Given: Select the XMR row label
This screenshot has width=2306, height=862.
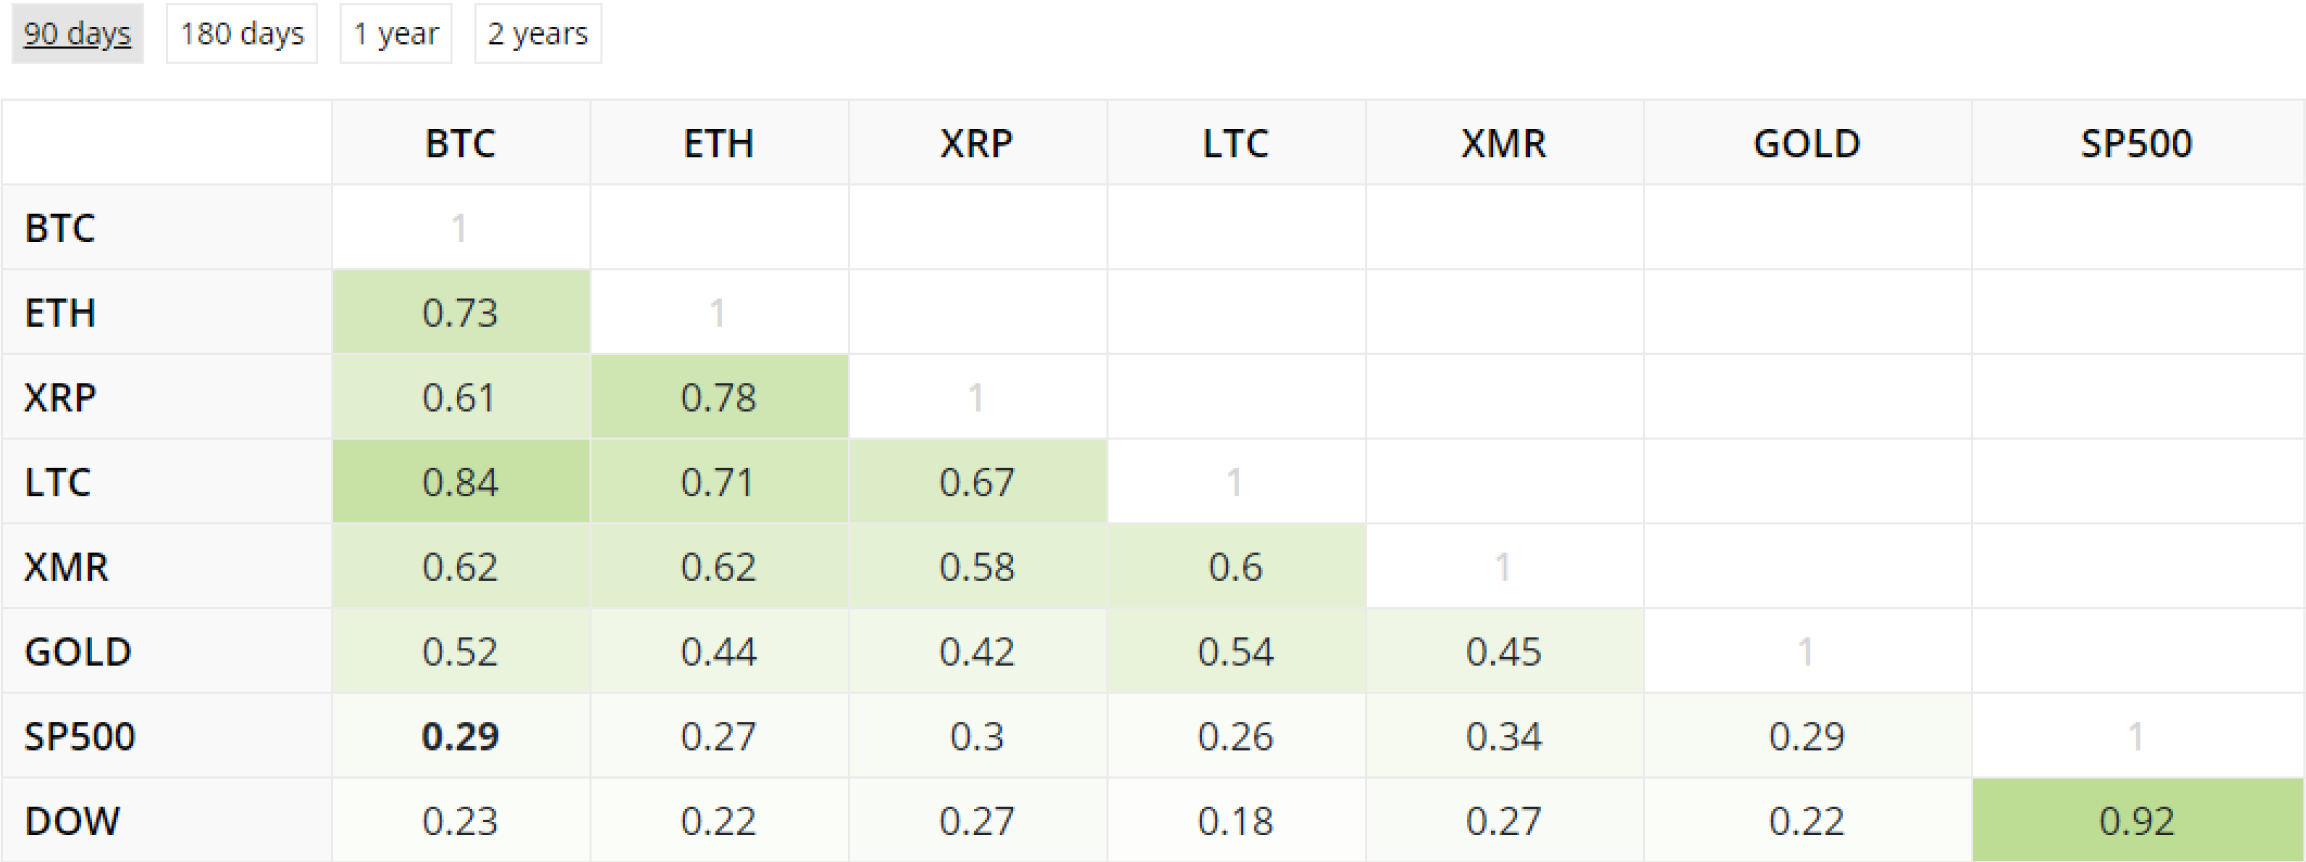Looking at the screenshot, I should [66, 567].
